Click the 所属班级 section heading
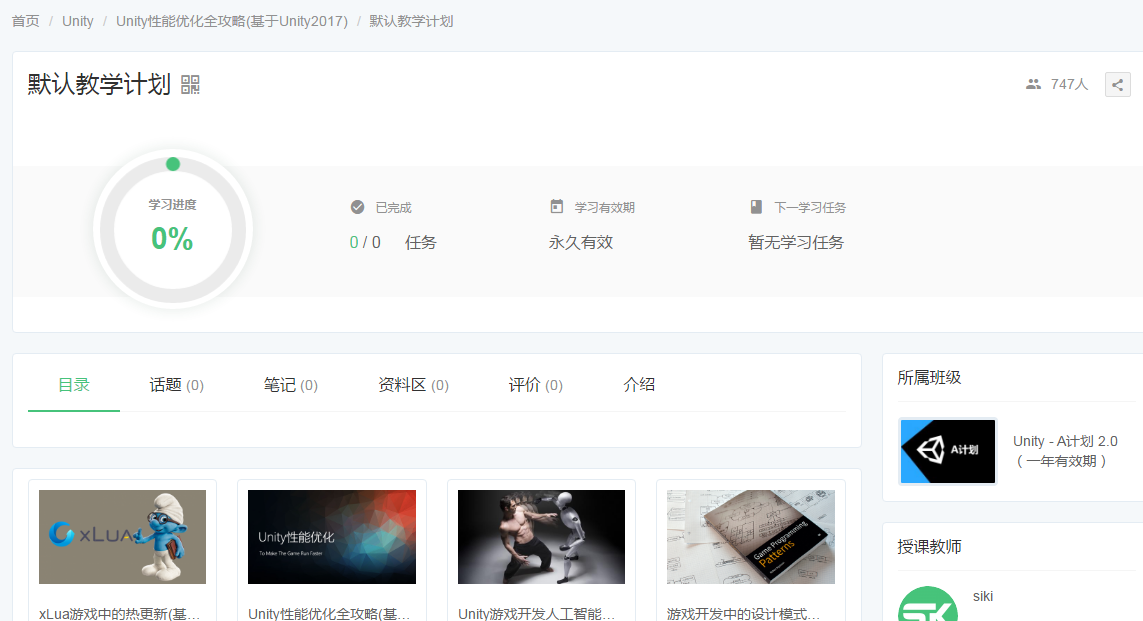Viewport: 1143px width, 621px height. 929,378
